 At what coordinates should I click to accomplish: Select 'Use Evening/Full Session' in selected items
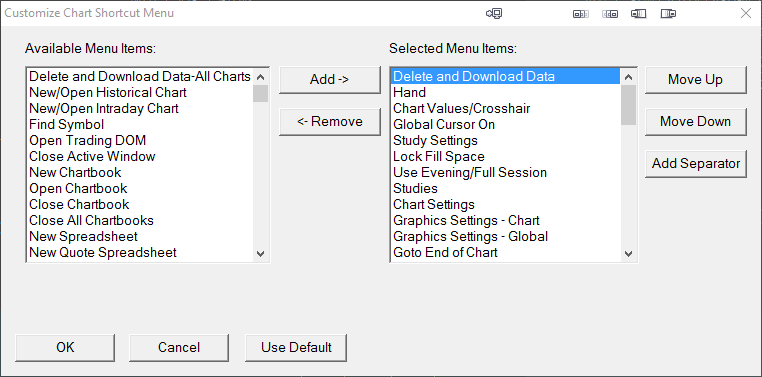click(x=506, y=172)
